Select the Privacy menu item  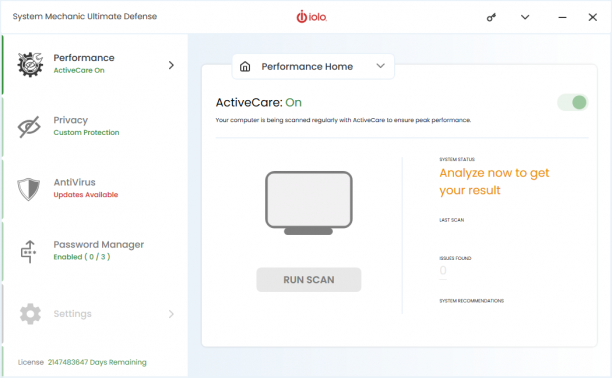click(x=94, y=127)
